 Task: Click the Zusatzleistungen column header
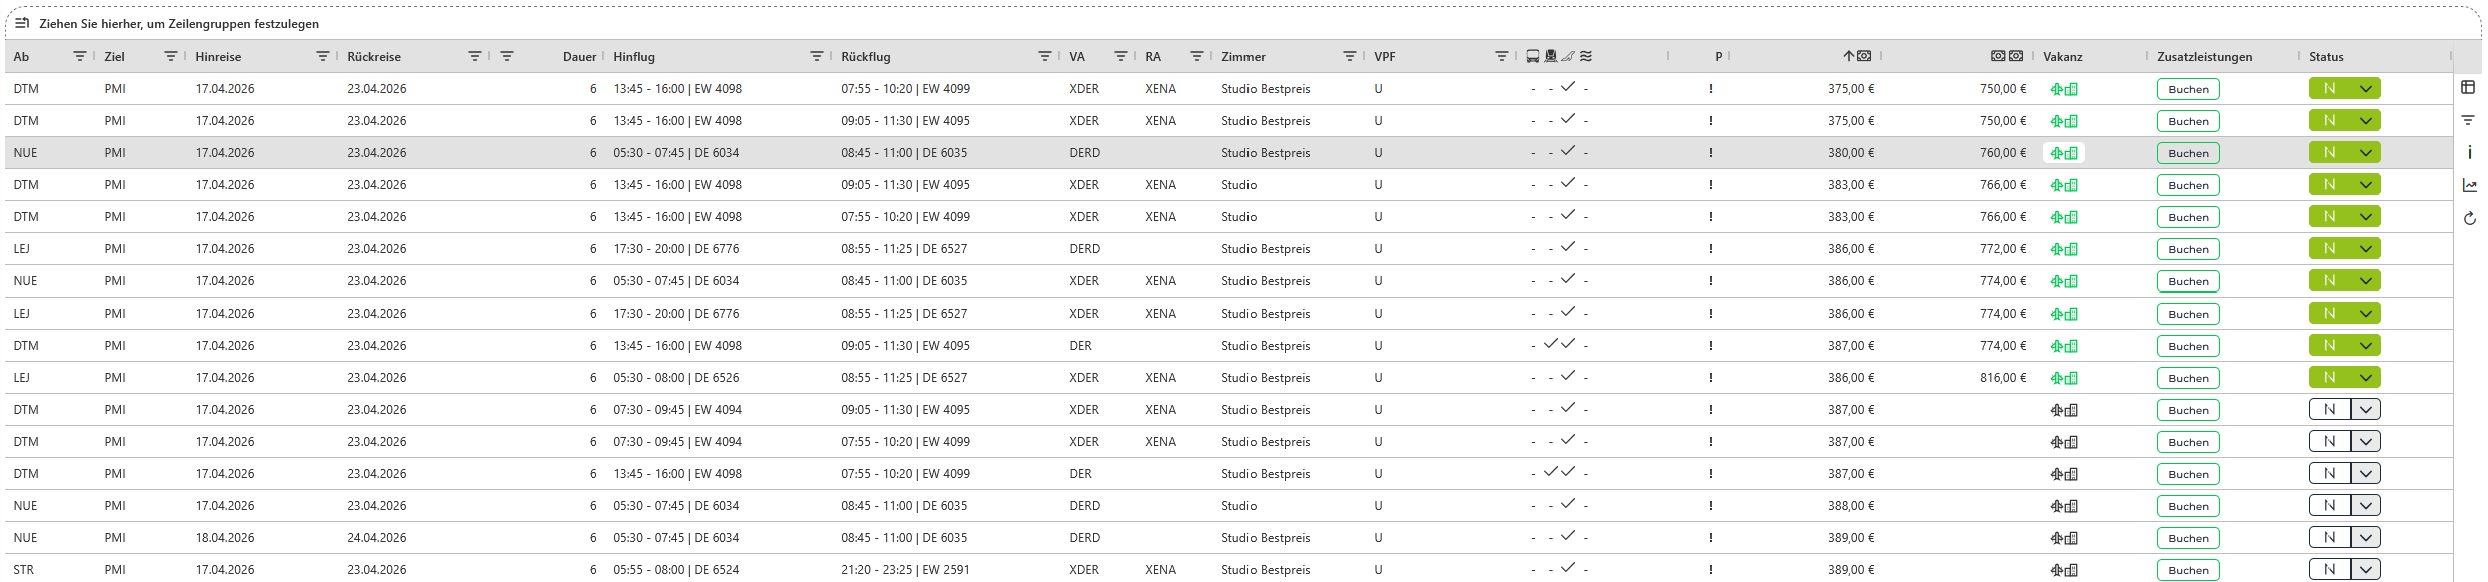(2204, 57)
